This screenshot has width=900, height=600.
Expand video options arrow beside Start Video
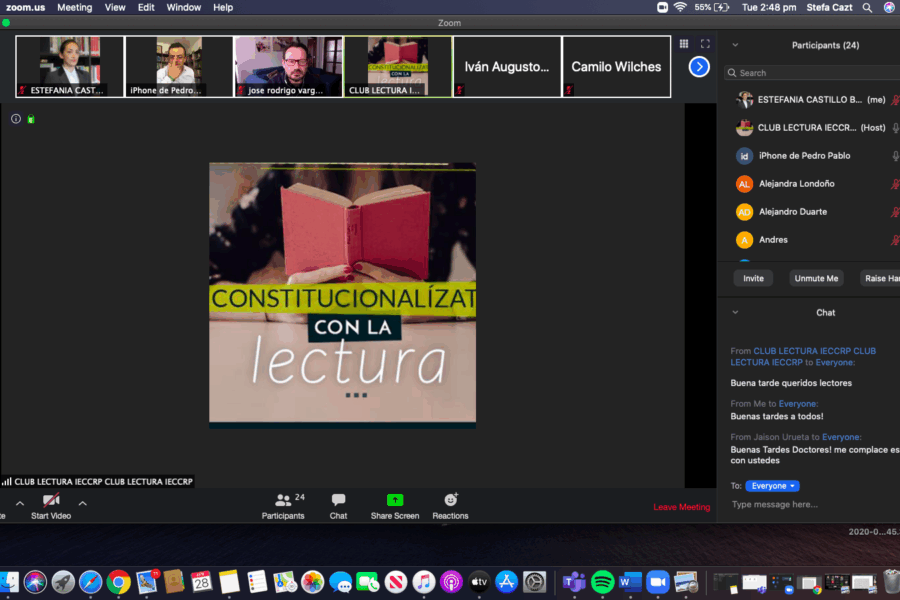pyautogui.click(x=83, y=504)
